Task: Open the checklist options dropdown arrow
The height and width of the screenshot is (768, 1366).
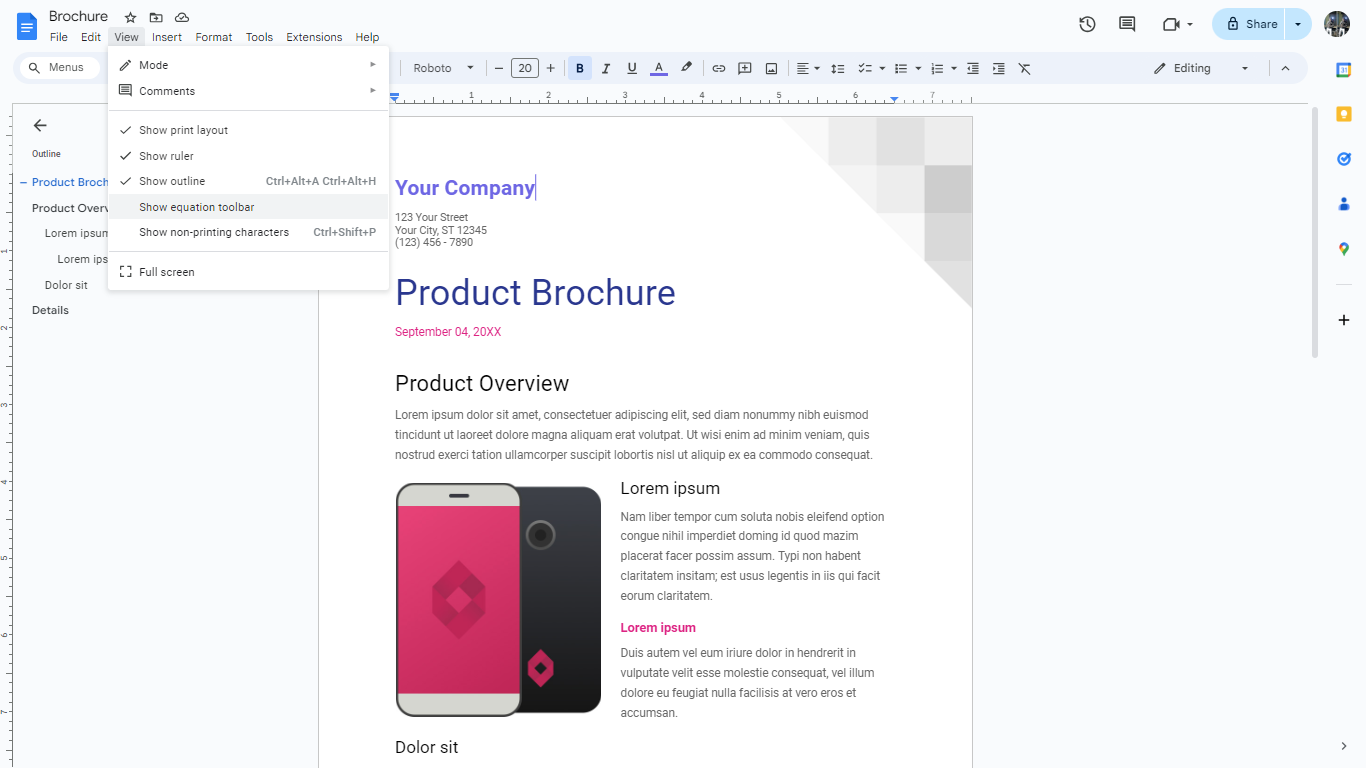Action: (882, 68)
